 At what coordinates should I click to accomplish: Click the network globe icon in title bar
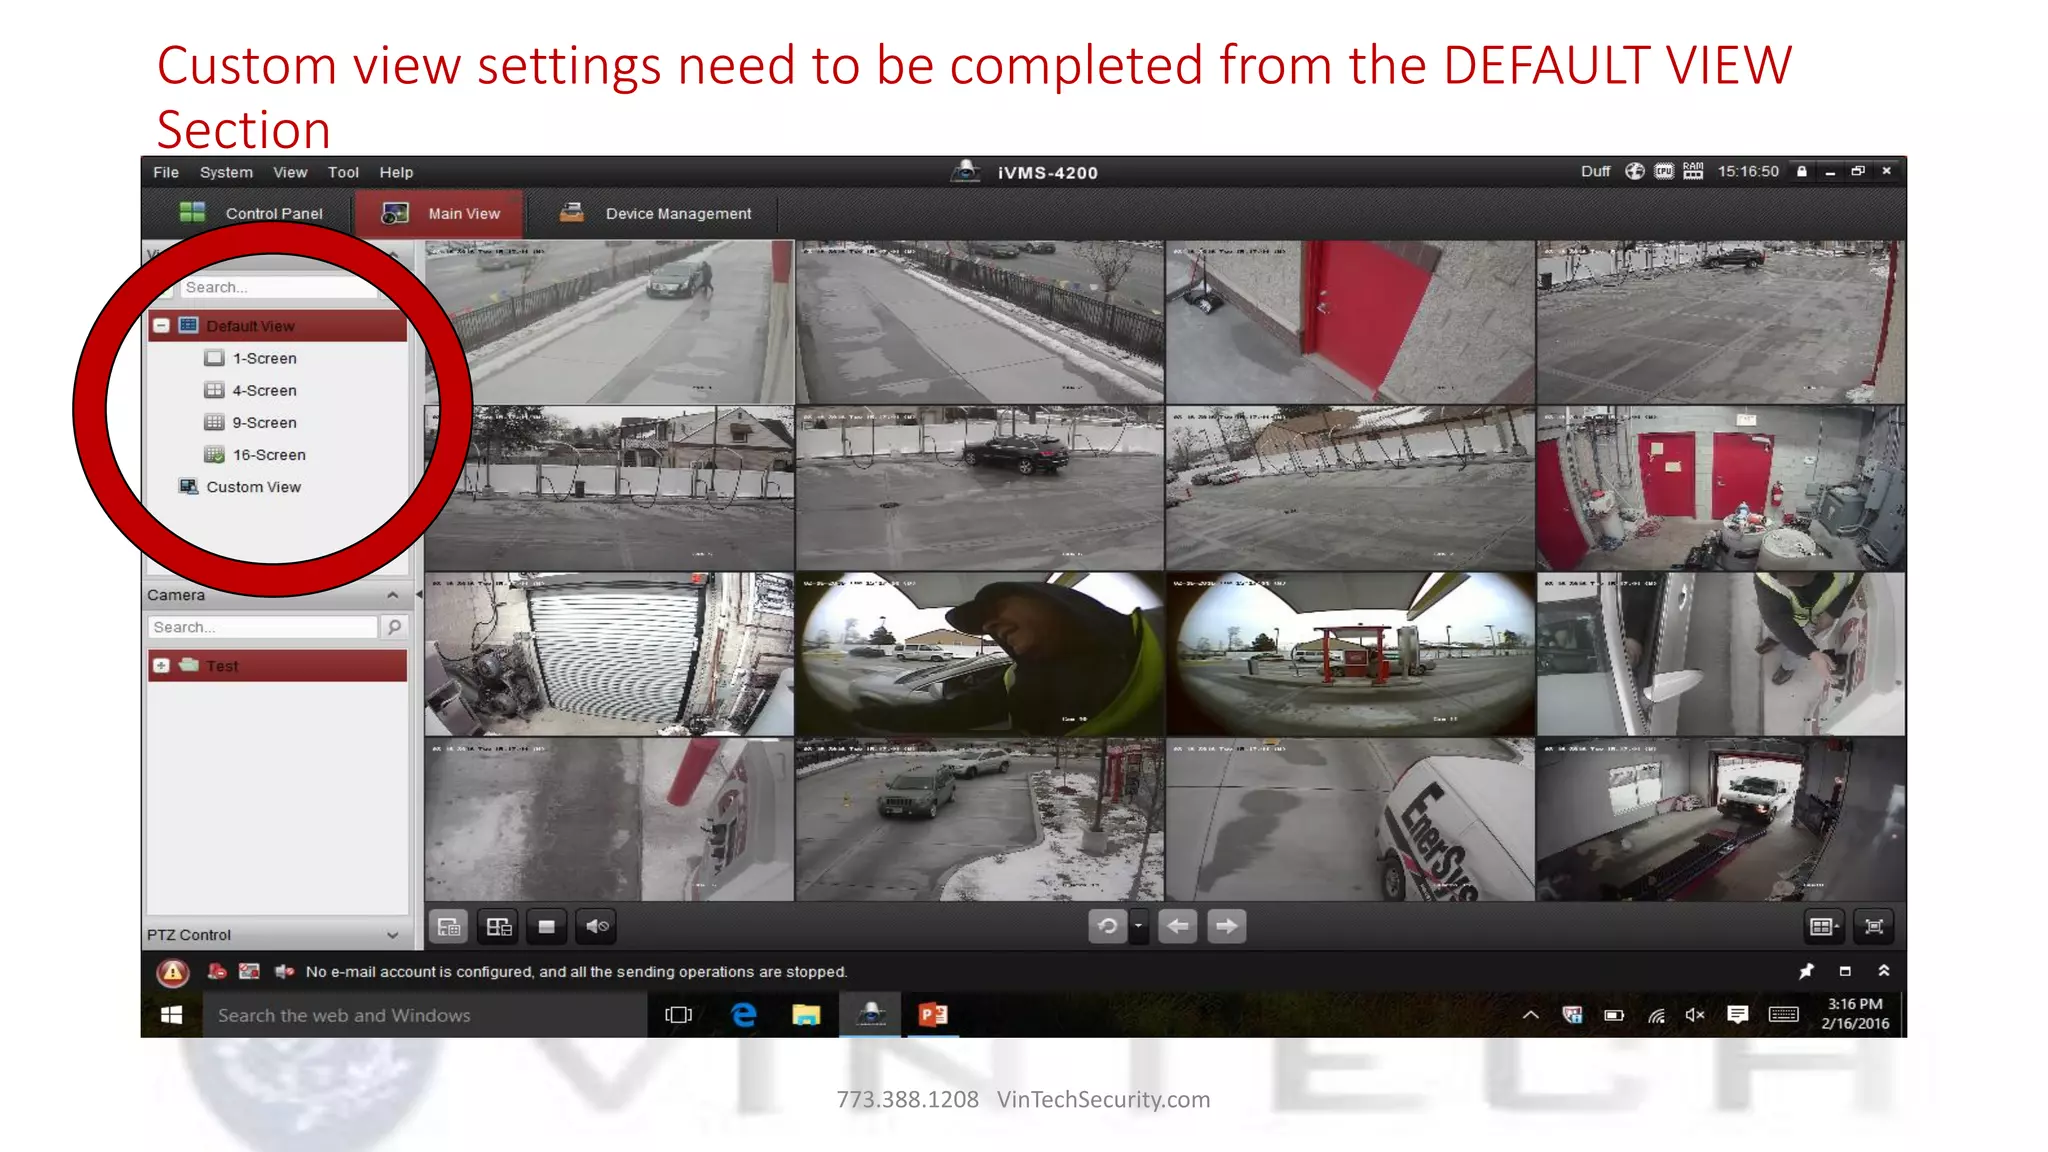1634,171
